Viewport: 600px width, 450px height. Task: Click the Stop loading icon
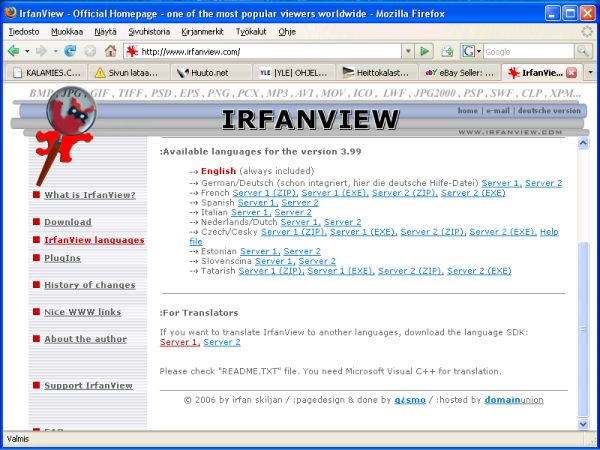[x=90, y=51]
